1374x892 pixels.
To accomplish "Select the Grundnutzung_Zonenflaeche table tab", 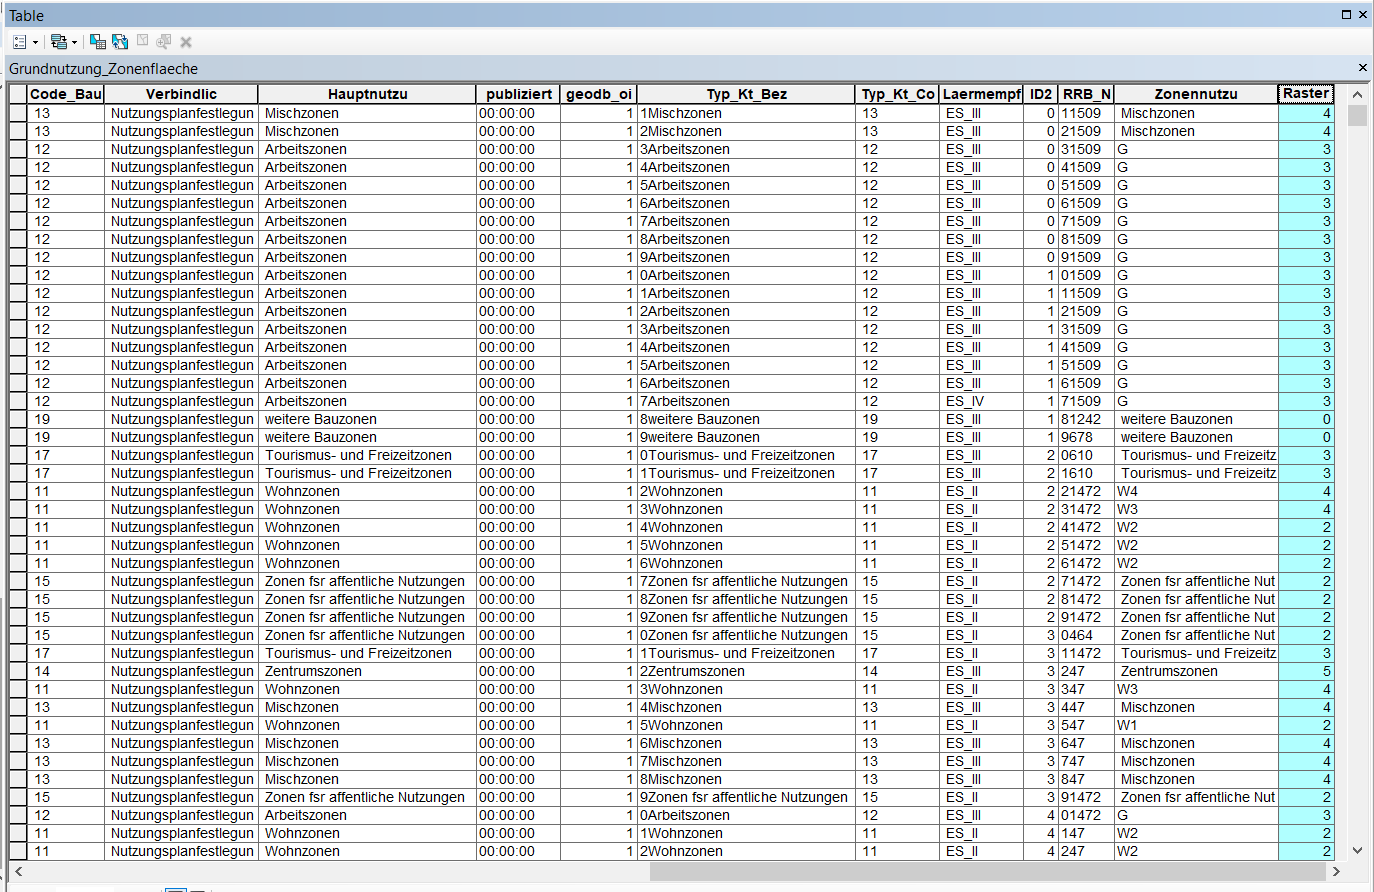I will click(x=103, y=69).
